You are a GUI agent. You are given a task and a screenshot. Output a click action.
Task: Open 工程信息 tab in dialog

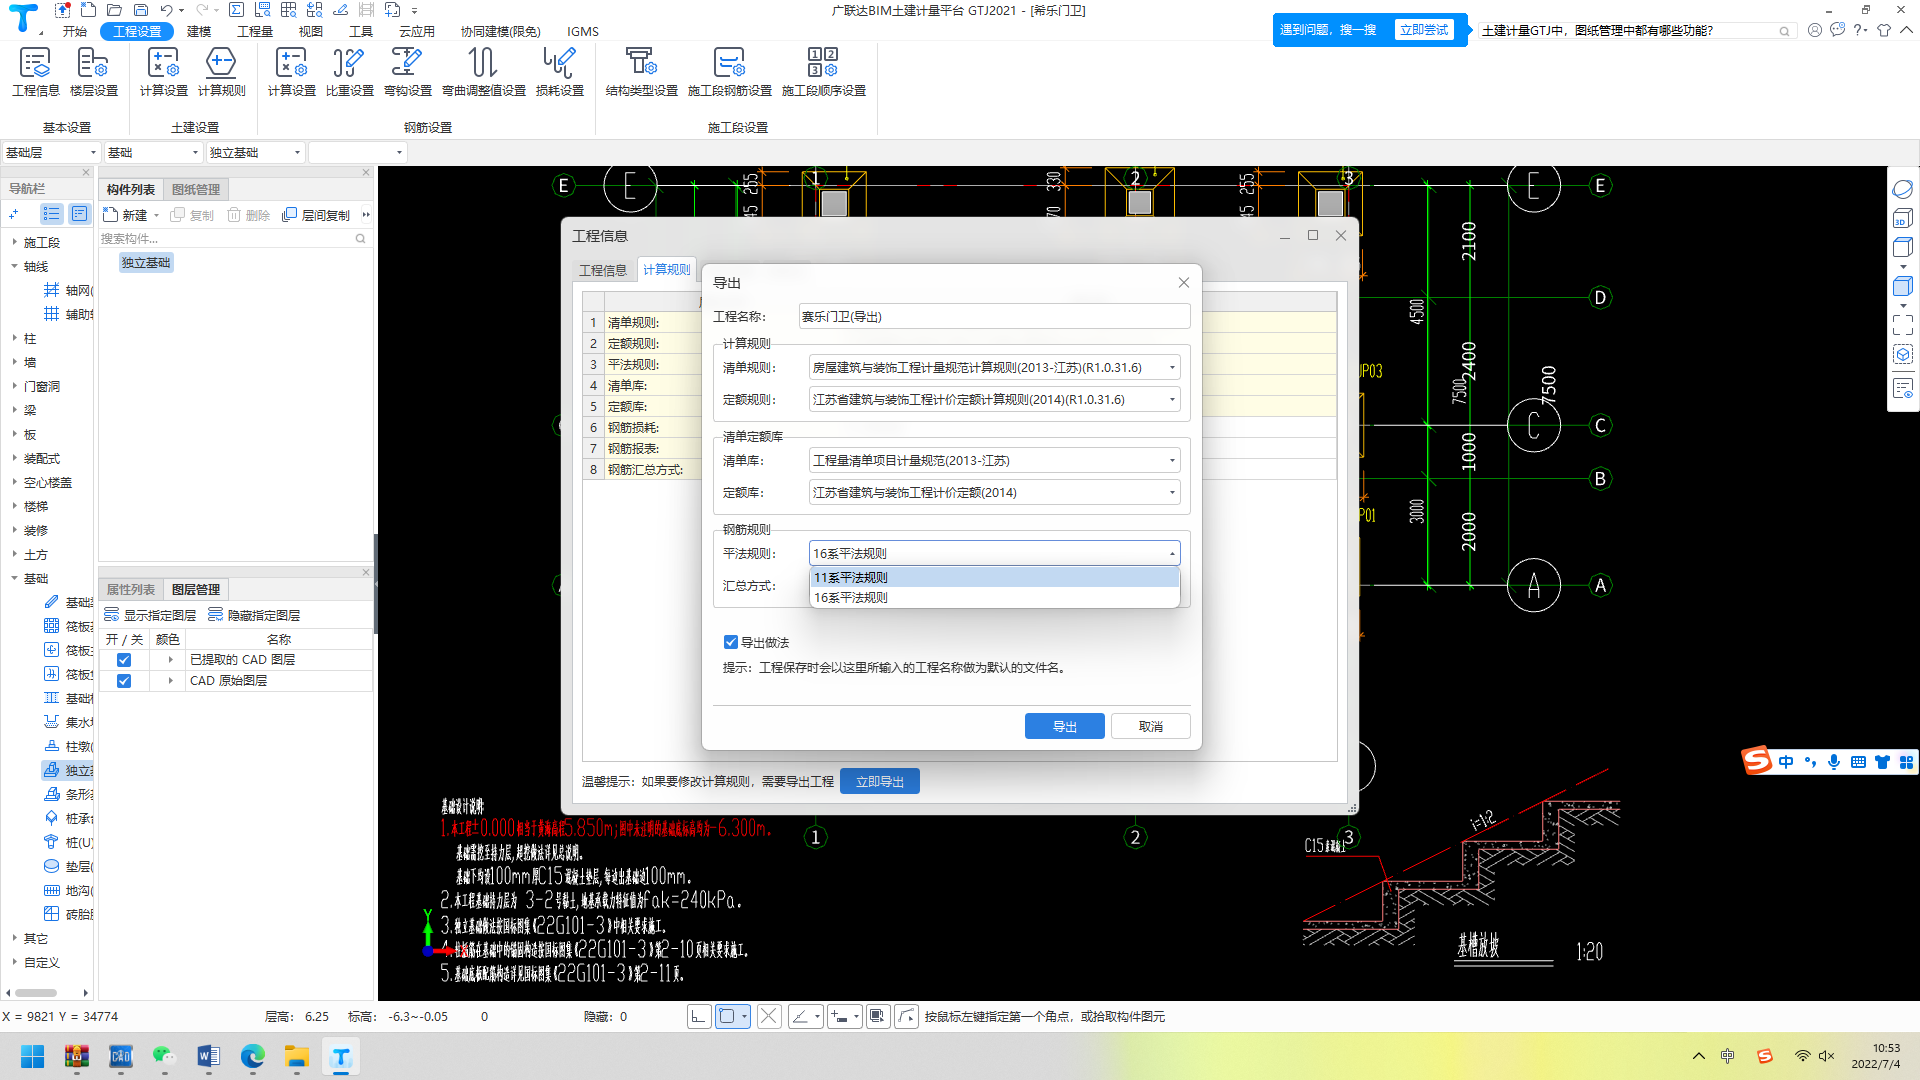(x=603, y=270)
